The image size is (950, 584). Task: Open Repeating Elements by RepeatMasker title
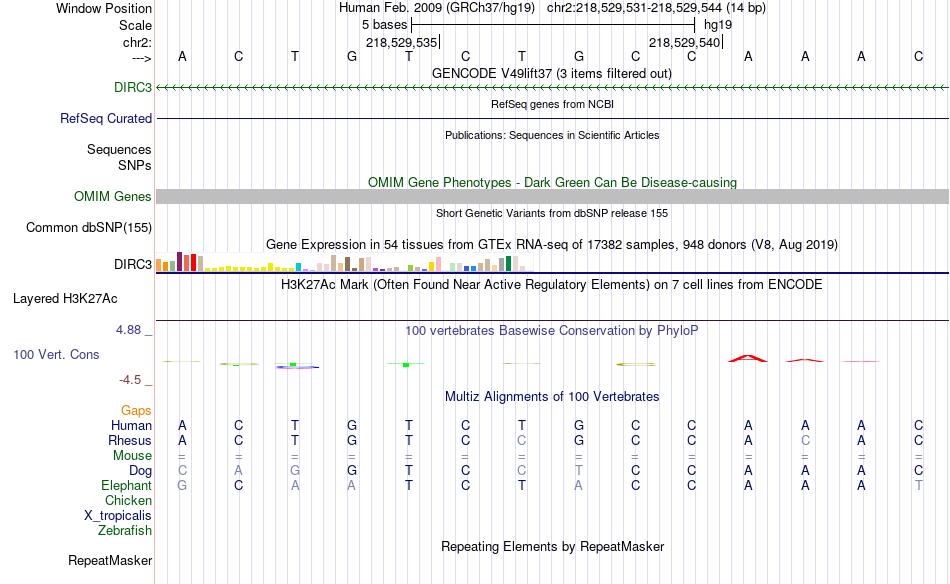click(552, 546)
